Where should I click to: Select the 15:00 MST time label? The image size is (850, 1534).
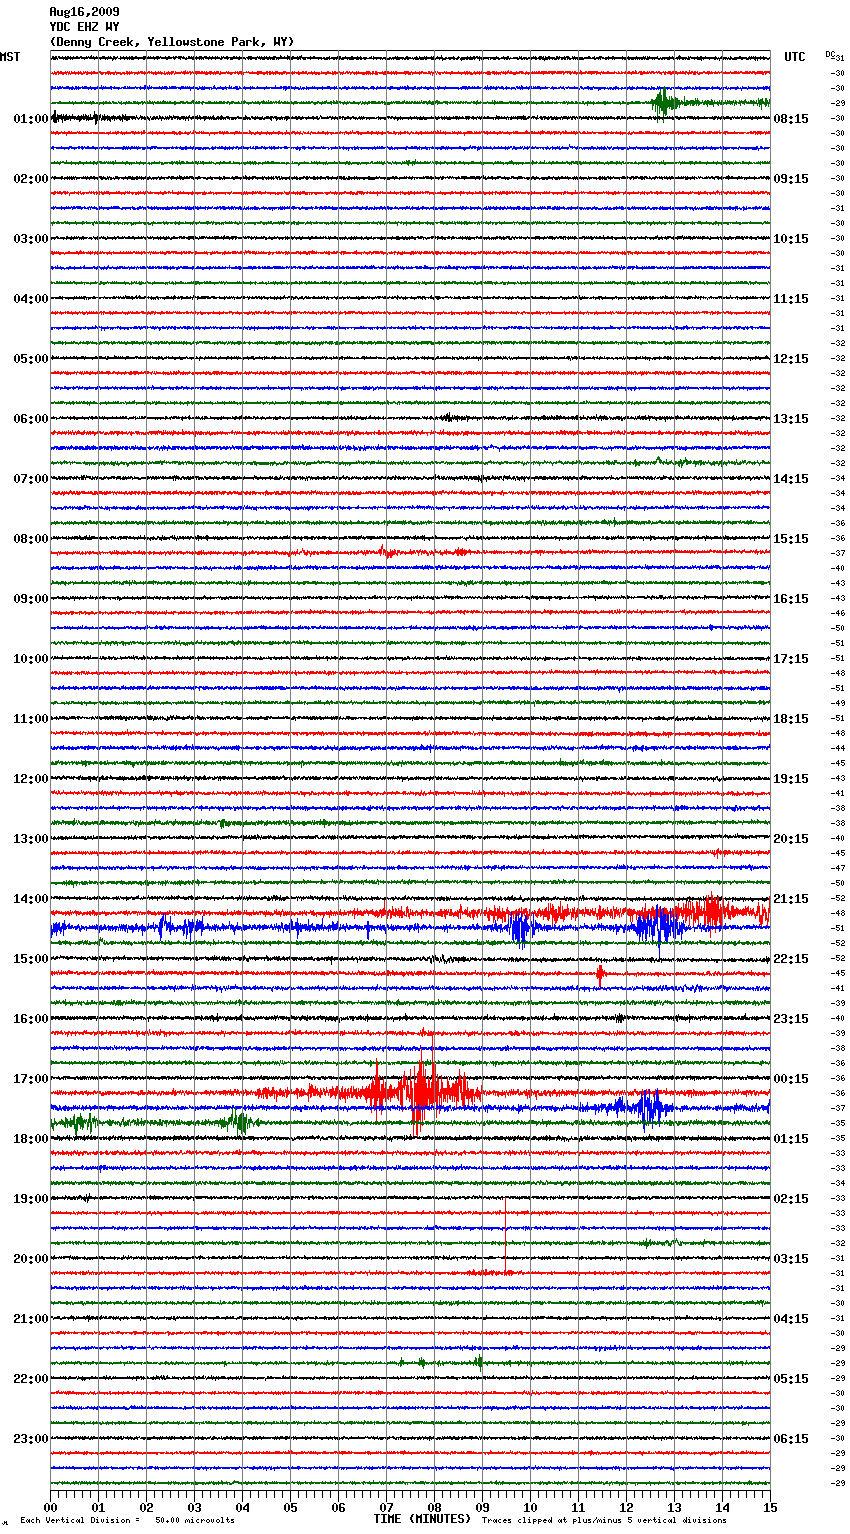(x=31, y=959)
